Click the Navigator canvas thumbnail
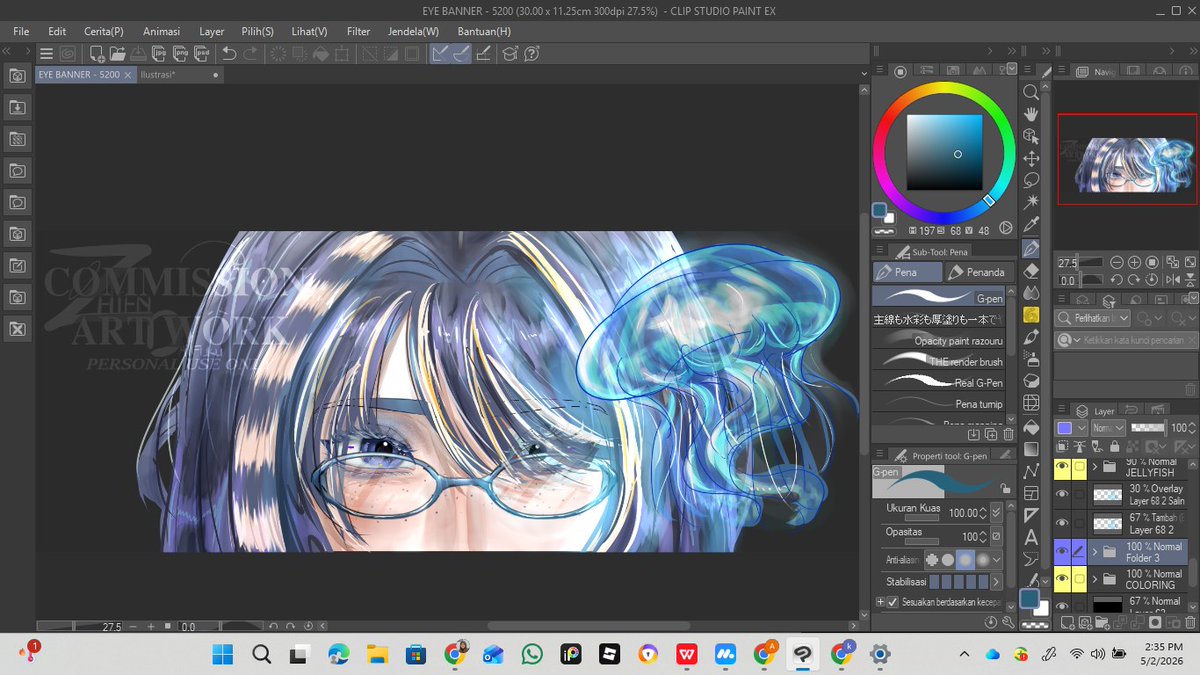The image size is (1200, 675). pos(1125,159)
